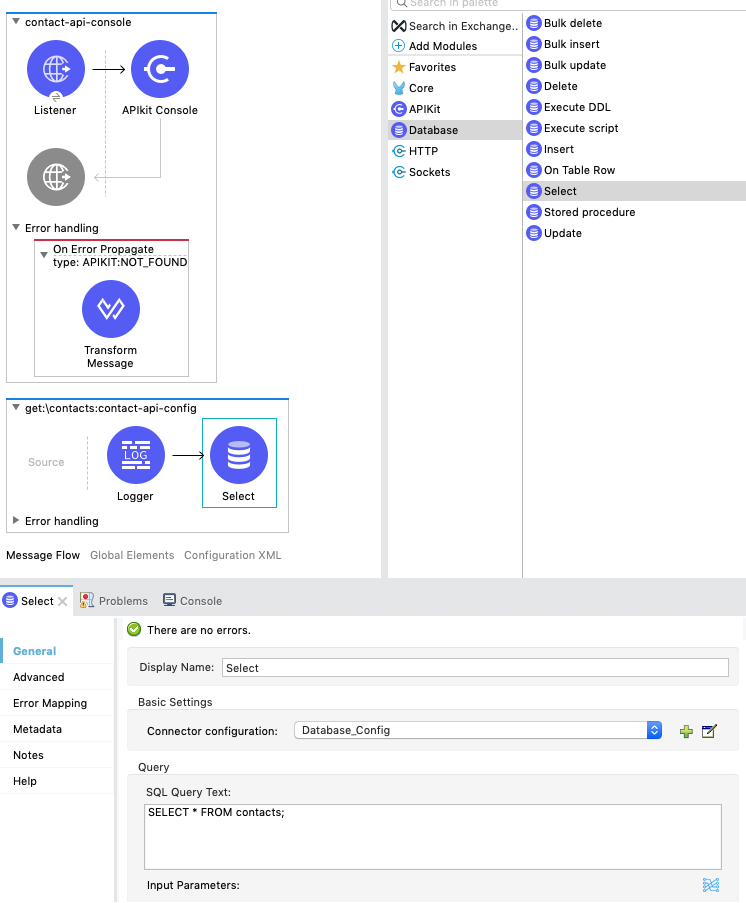Screen dimensions: 746x903
Task: Open Metadata section
Action: coord(37,729)
